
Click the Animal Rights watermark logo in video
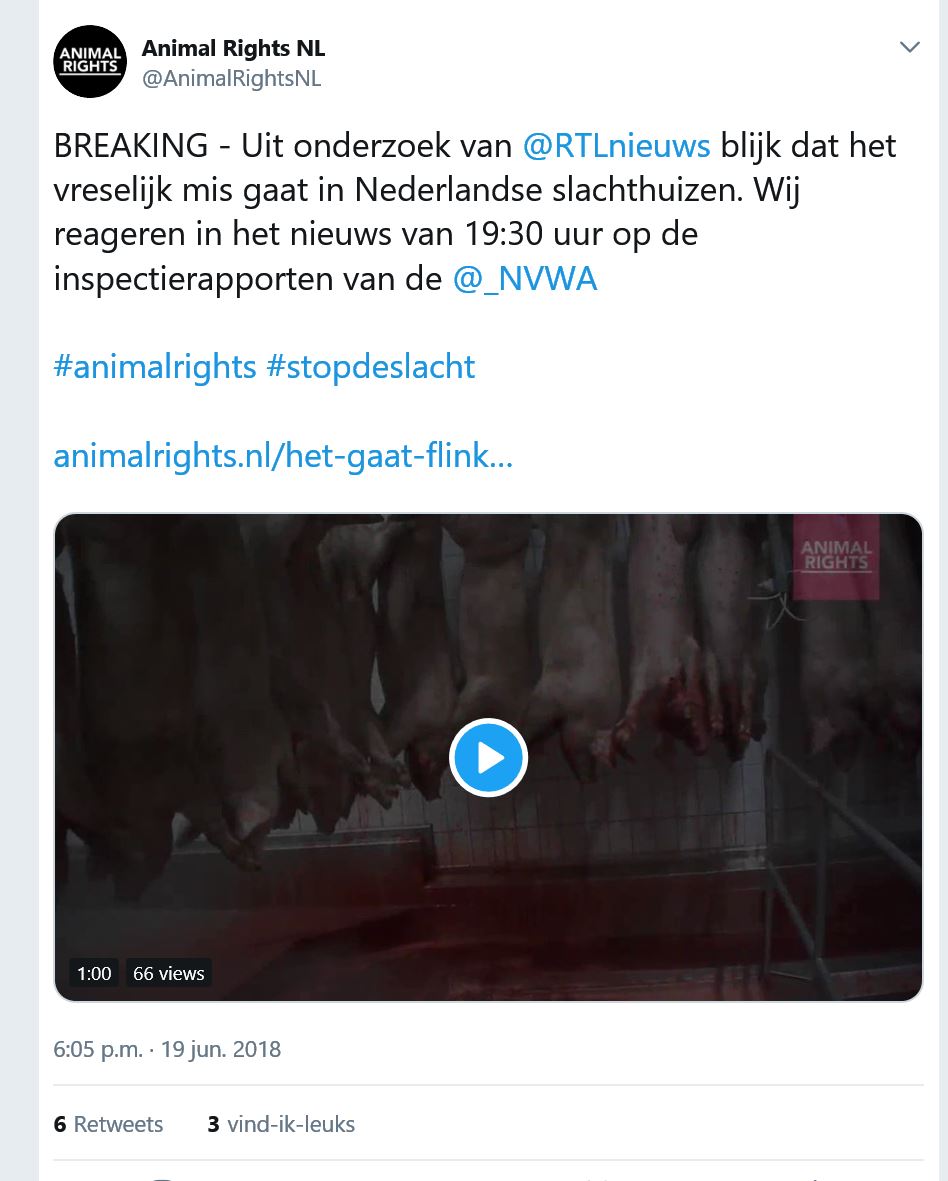click(836, 557)
